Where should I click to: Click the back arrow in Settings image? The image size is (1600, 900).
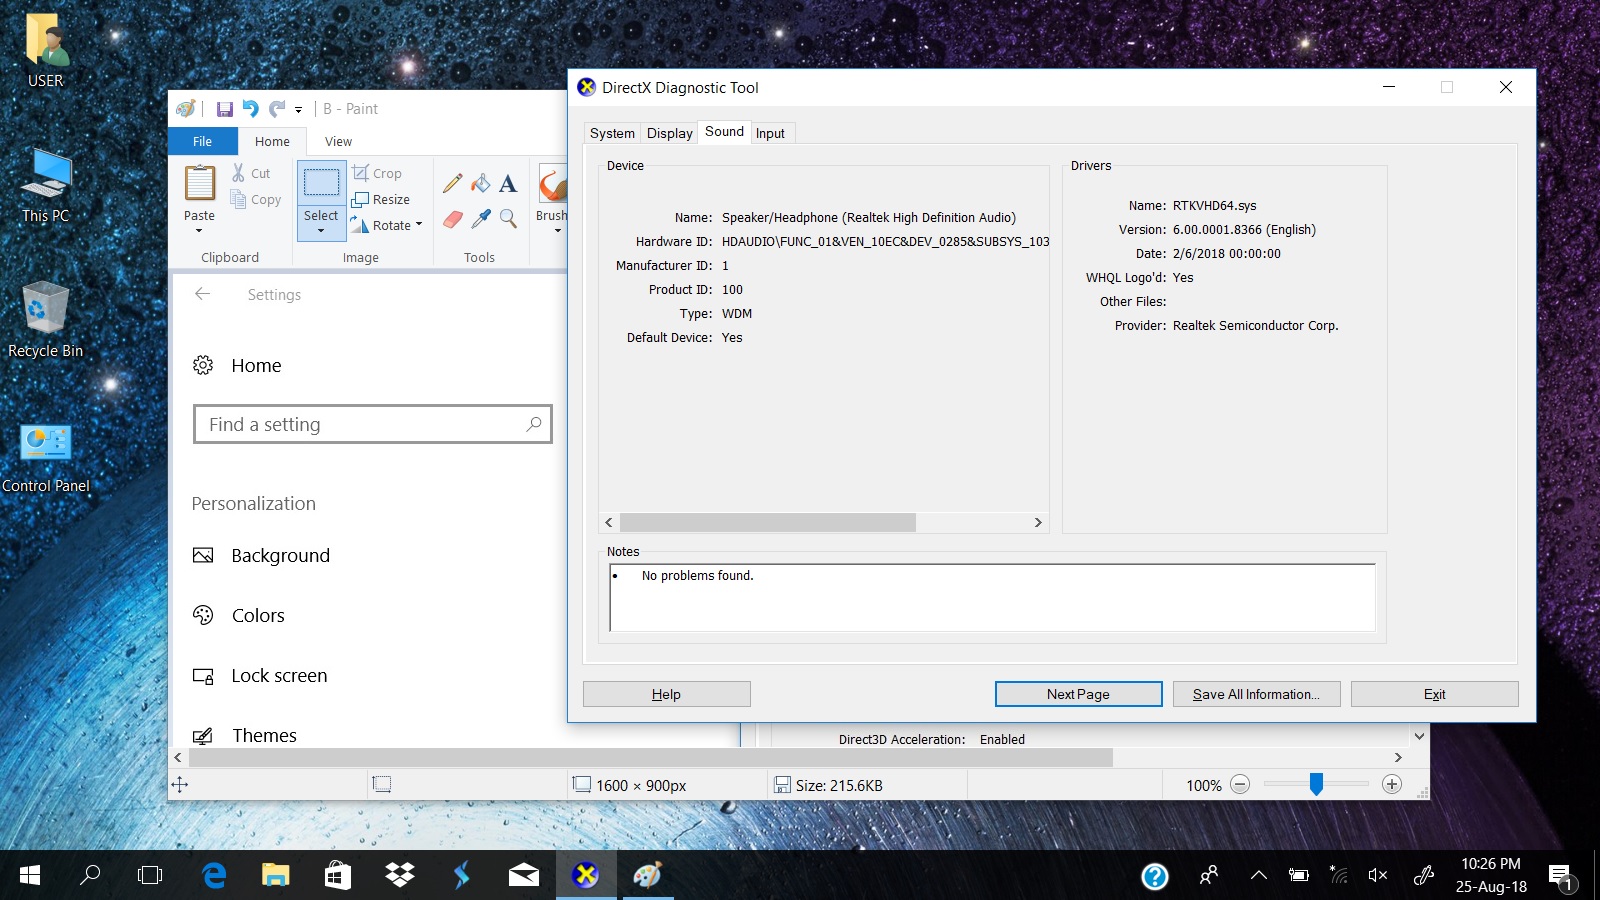coord(203,294)
